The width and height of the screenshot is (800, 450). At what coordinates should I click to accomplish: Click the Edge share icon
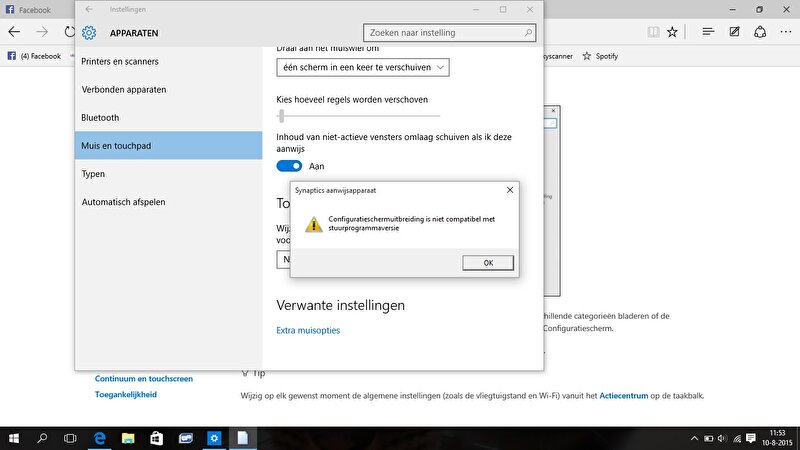758,32
